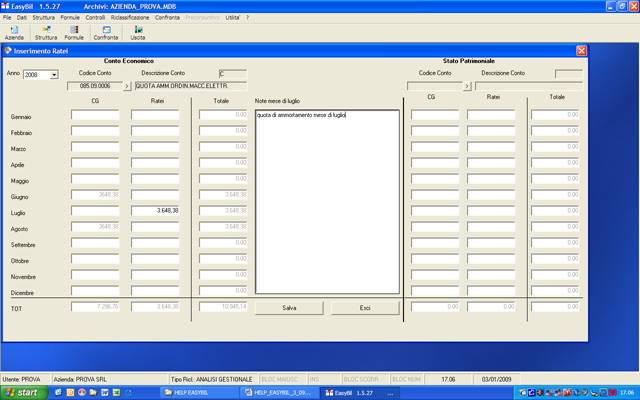Click the first-row CG field in Stato Patrimoniale
The image size is (640, 400).
pyautogui.click(x=435, y=115)
